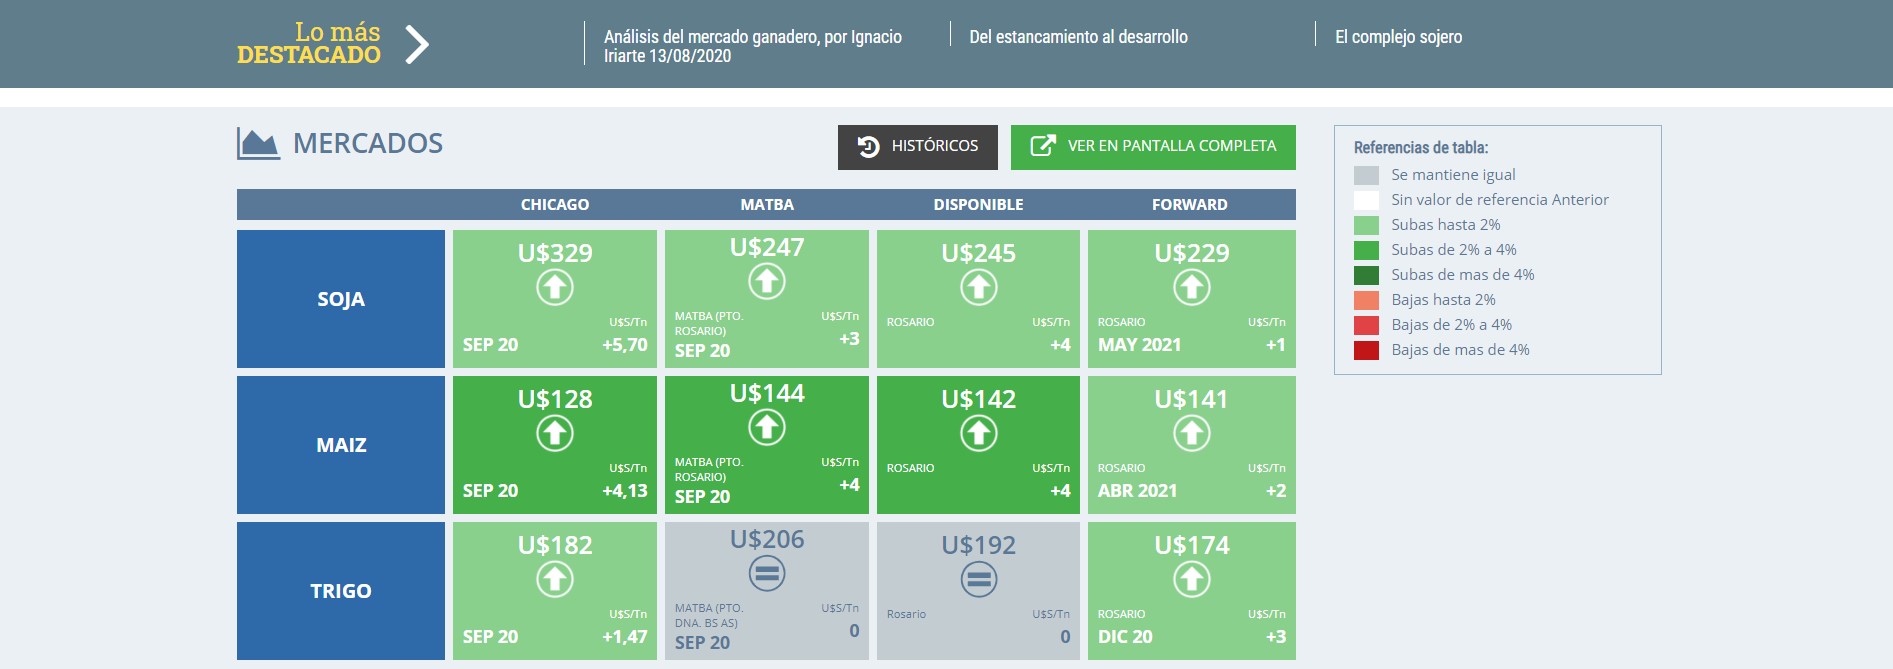Click the up arrow in Maiz Disponible cell
This screenshot has height=669, width=1893.
tap(978, 434)
